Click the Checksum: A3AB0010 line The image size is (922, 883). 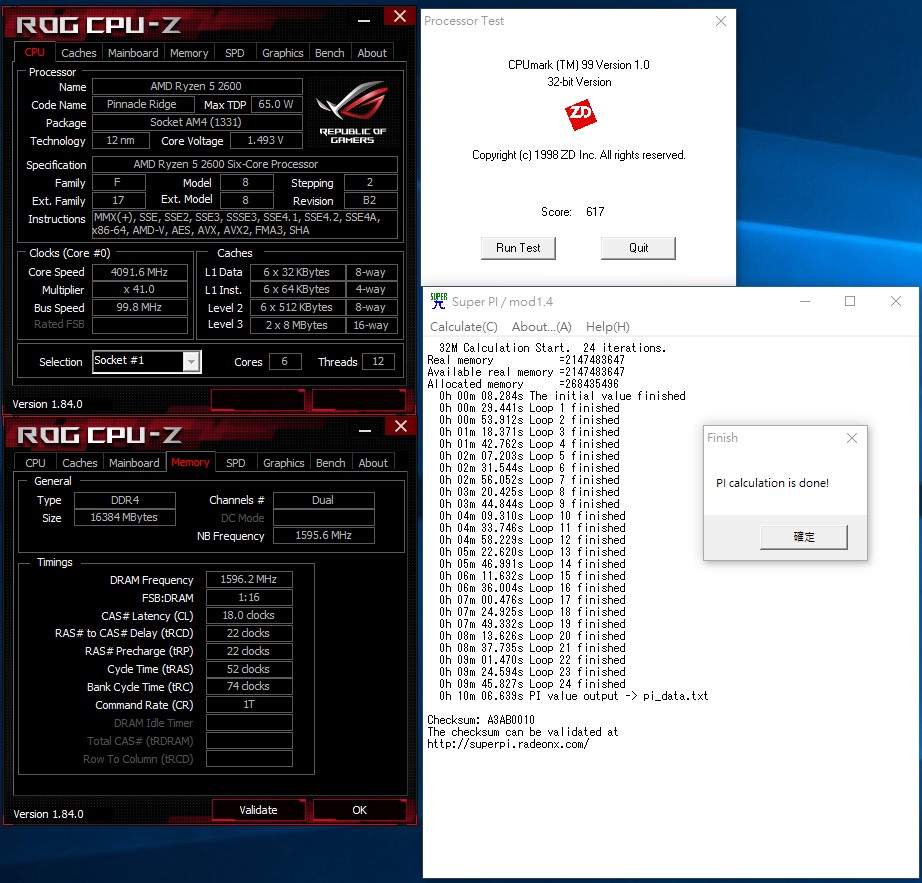point(481,720)
